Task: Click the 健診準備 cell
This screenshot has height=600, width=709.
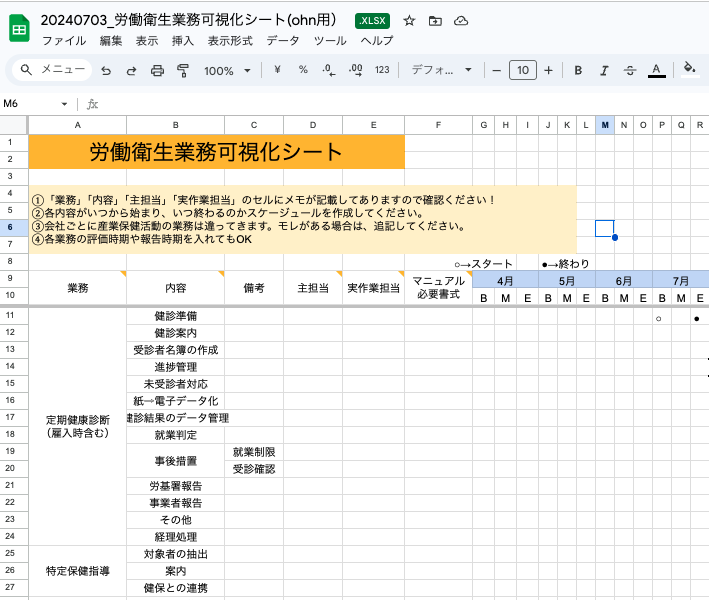Action: (x=175, y=316)
